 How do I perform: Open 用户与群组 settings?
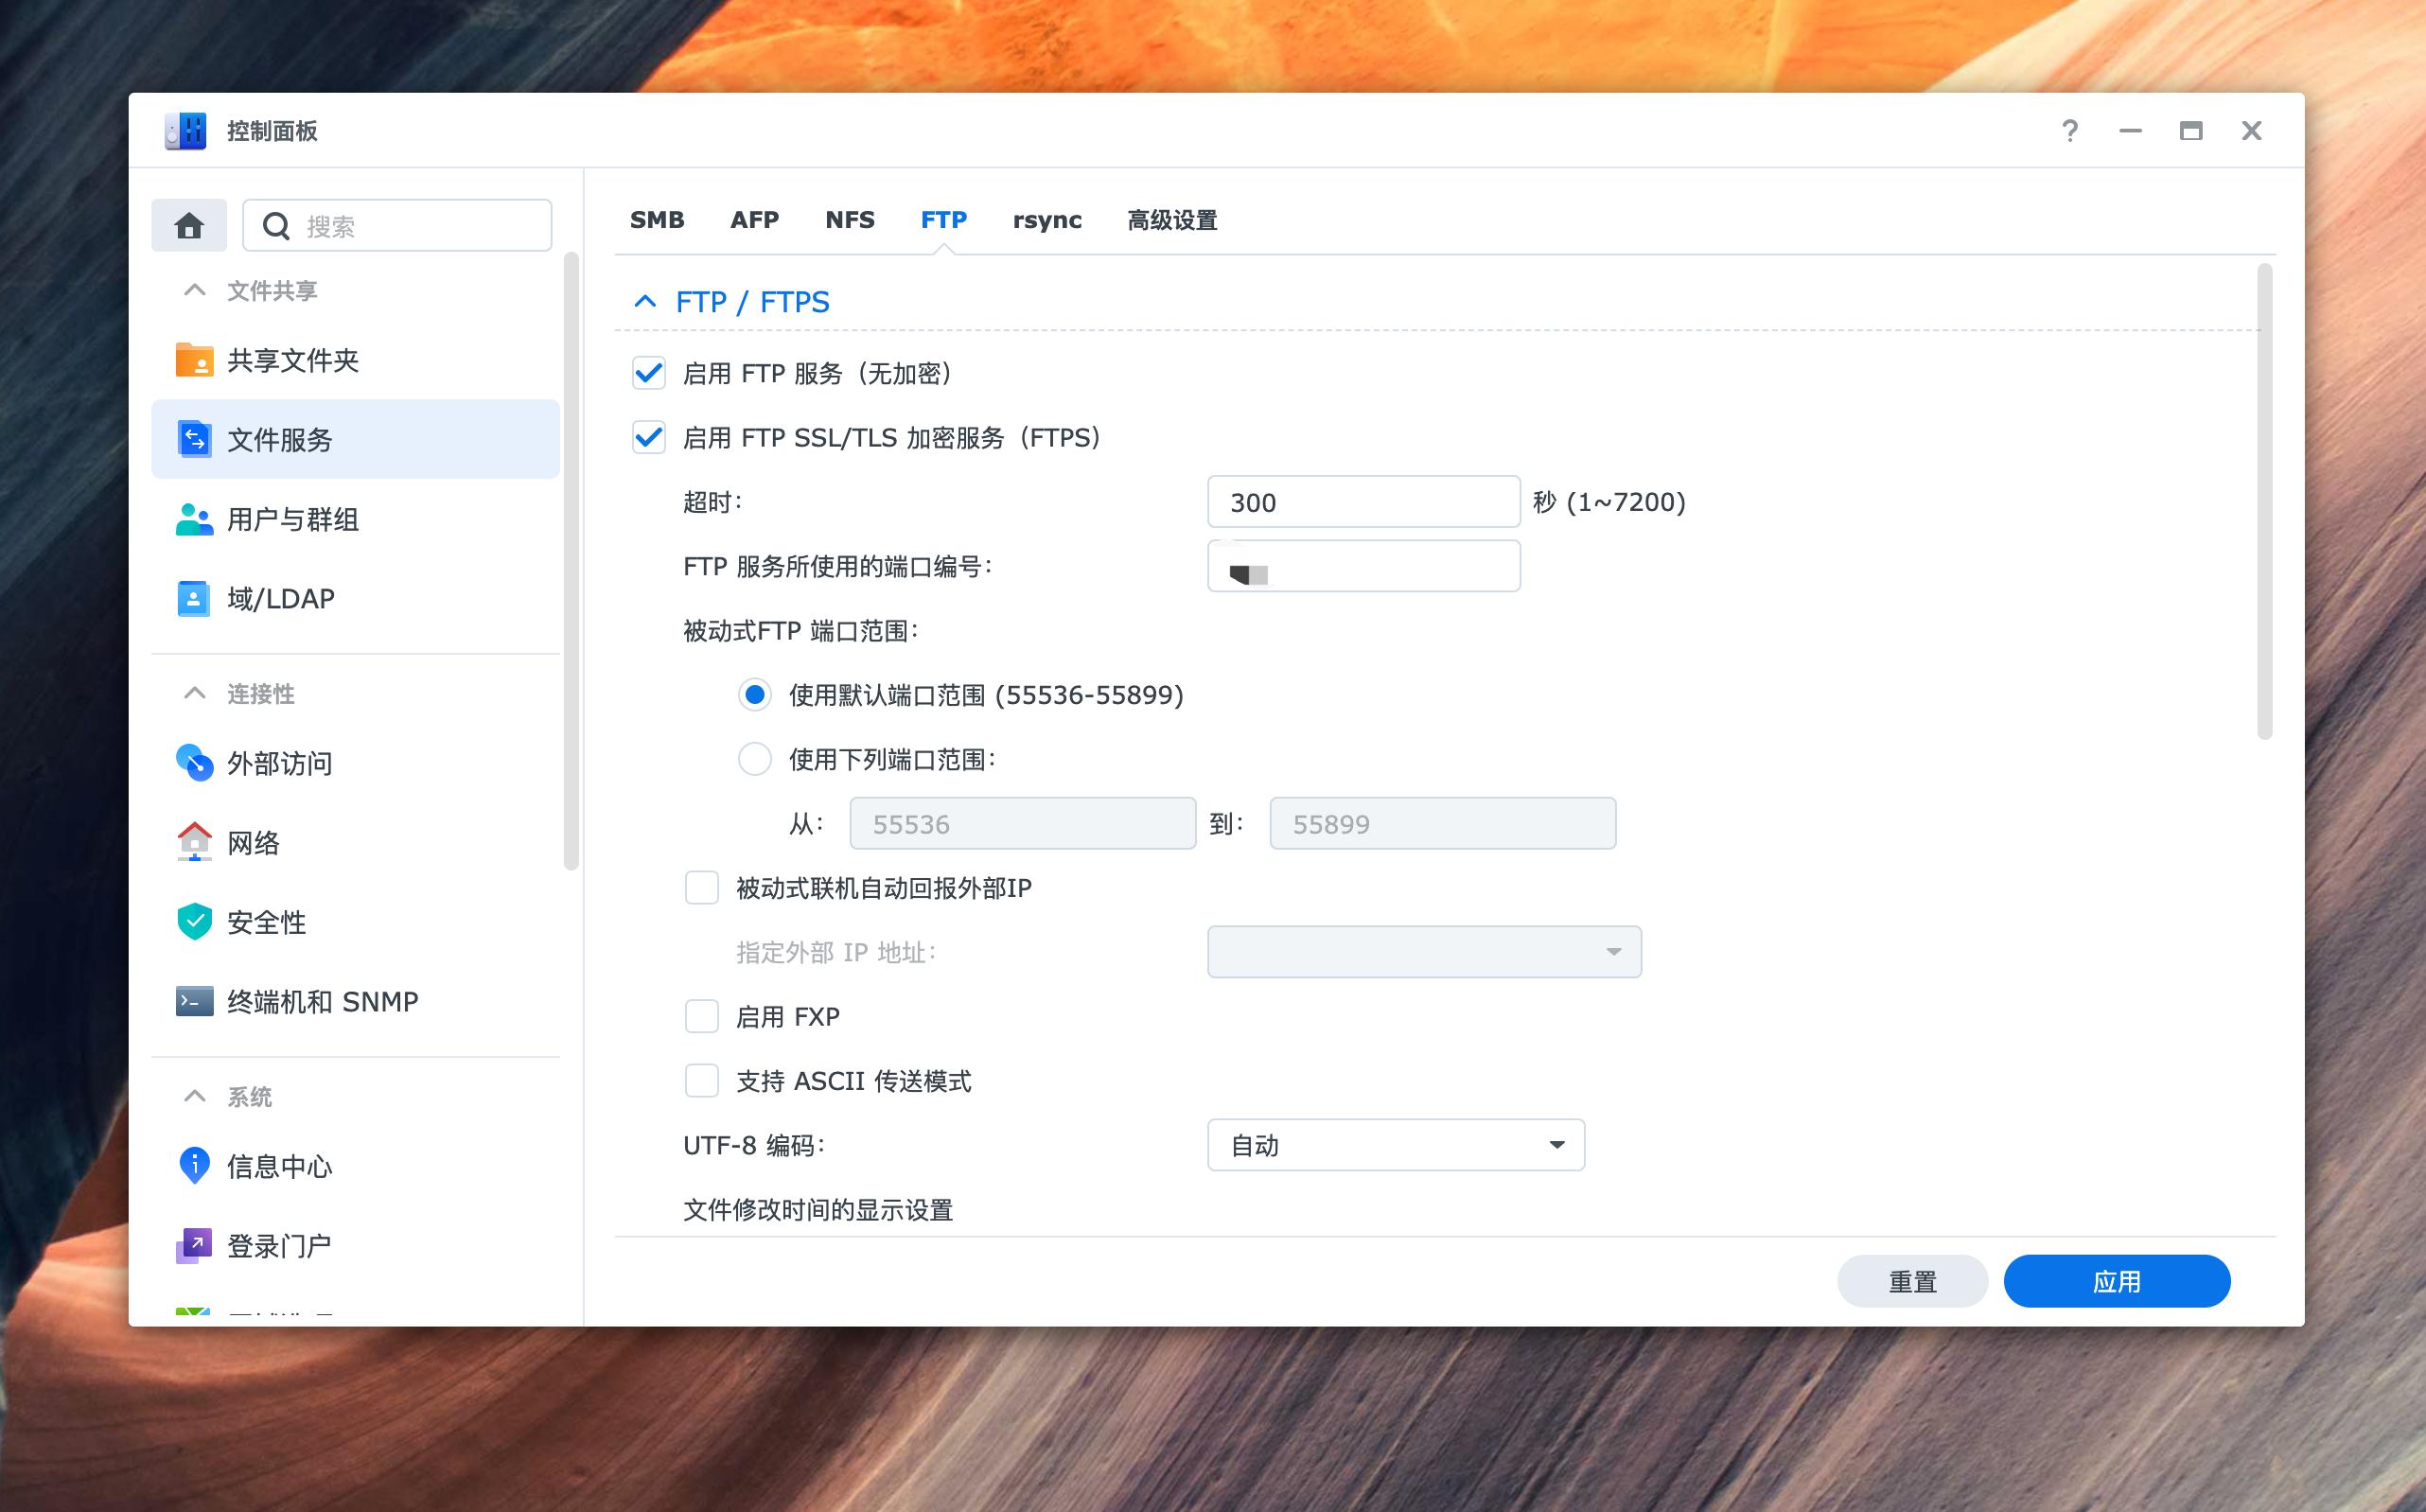click(x=292, y=519)
